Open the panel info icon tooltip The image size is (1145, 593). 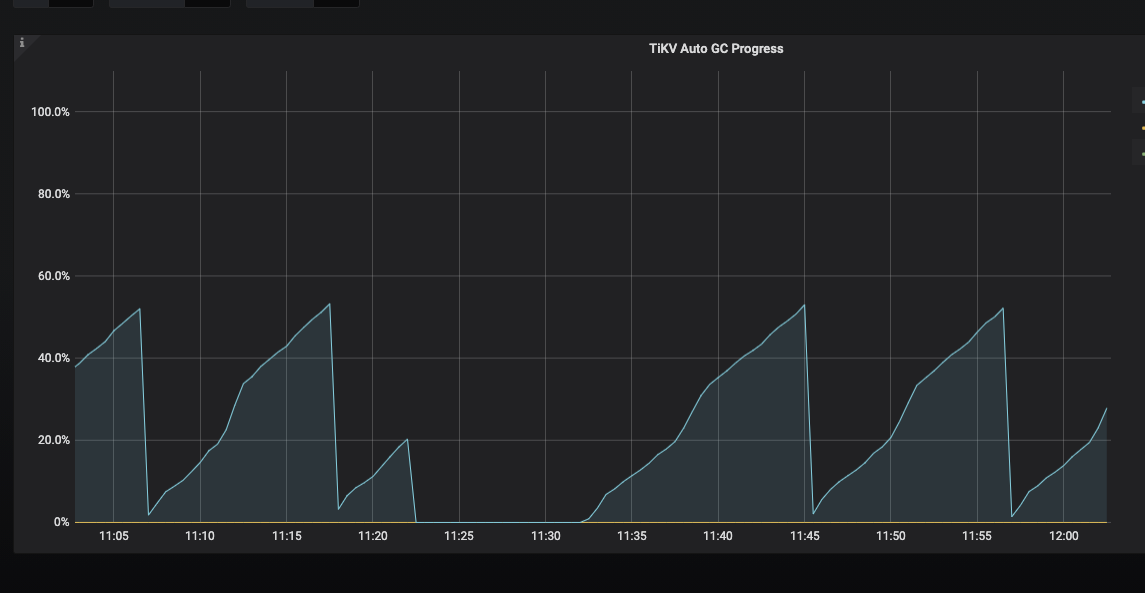tap(22, 43)
